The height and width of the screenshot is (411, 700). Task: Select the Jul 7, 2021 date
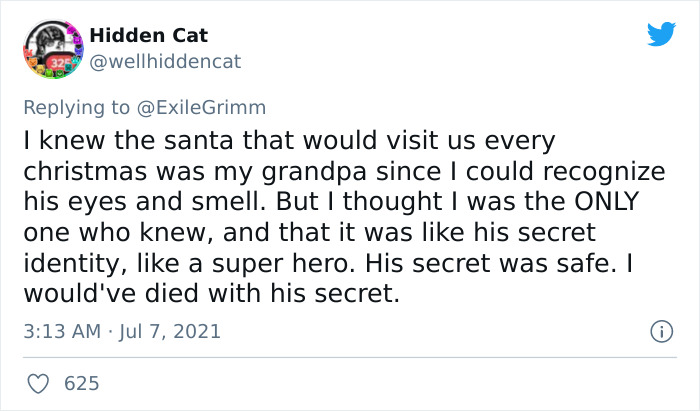tap(171, 330)
